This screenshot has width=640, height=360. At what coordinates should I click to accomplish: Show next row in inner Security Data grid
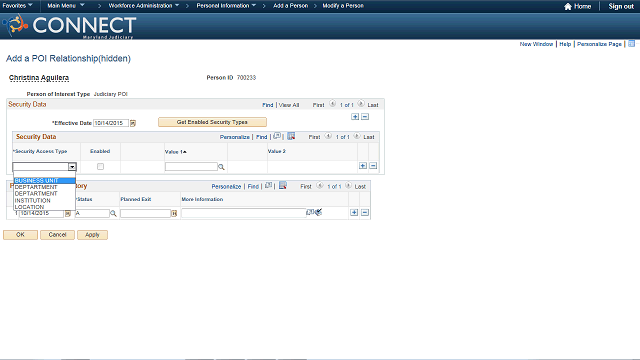[x=357, y=136]
